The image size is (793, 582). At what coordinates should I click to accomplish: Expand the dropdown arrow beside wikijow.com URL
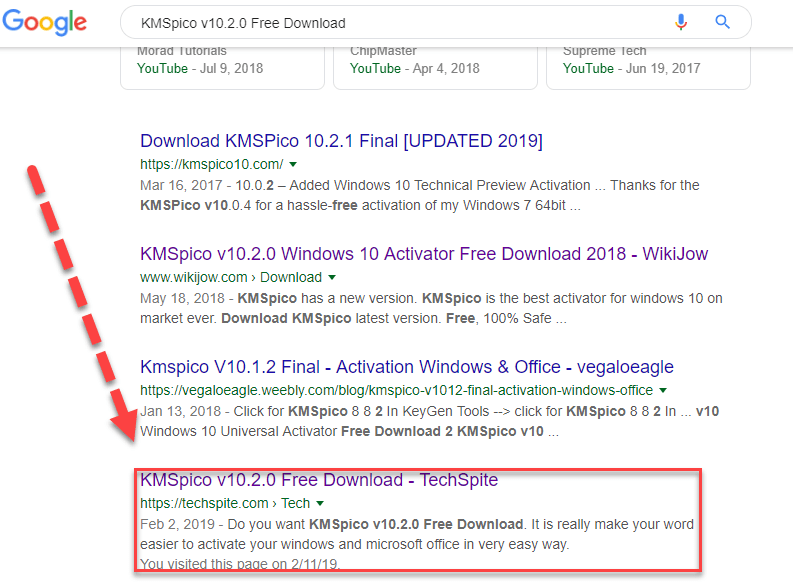point(332,277)
